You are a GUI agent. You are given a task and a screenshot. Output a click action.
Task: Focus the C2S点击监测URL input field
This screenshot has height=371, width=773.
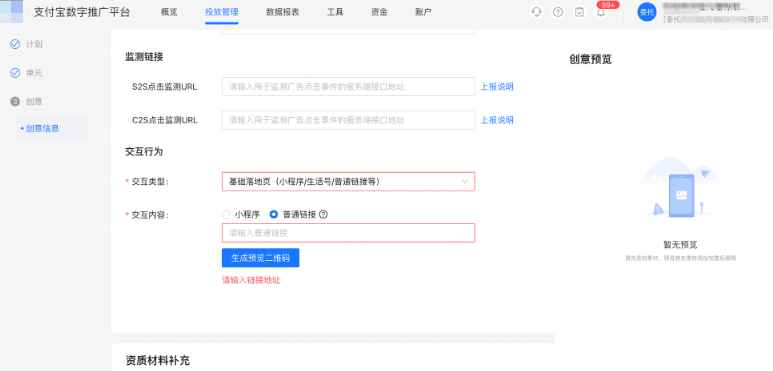tap(349, 120)
